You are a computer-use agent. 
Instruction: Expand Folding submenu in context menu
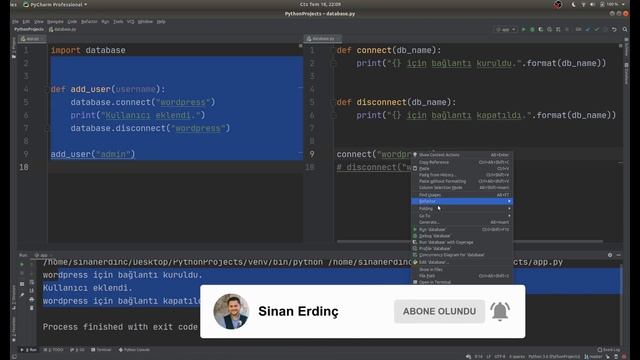[462, 209]
